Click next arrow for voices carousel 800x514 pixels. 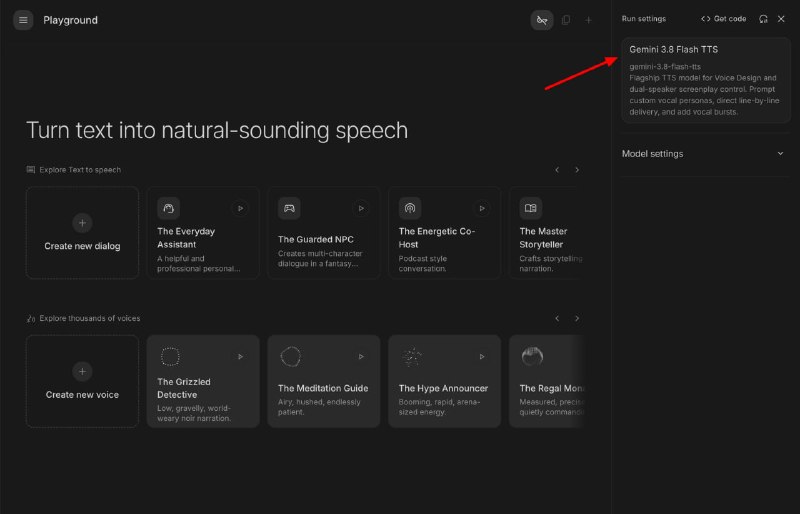click(x=577, y=319)
